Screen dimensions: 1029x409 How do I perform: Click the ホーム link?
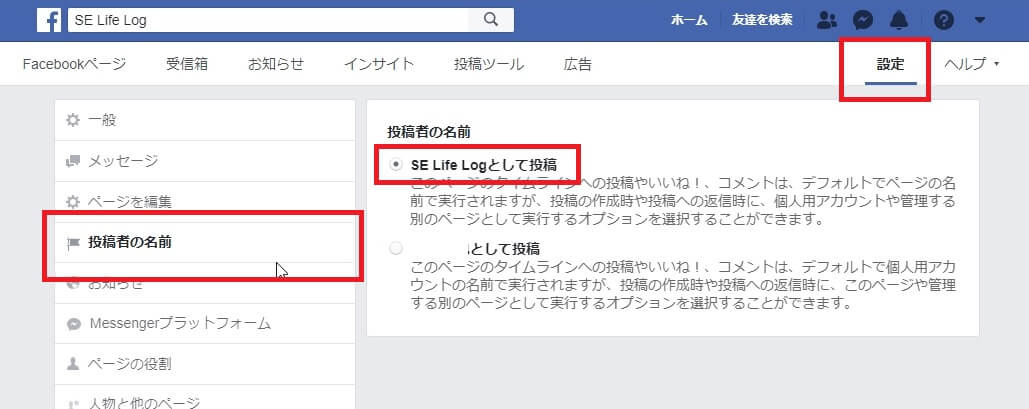[x=689, y=19]
